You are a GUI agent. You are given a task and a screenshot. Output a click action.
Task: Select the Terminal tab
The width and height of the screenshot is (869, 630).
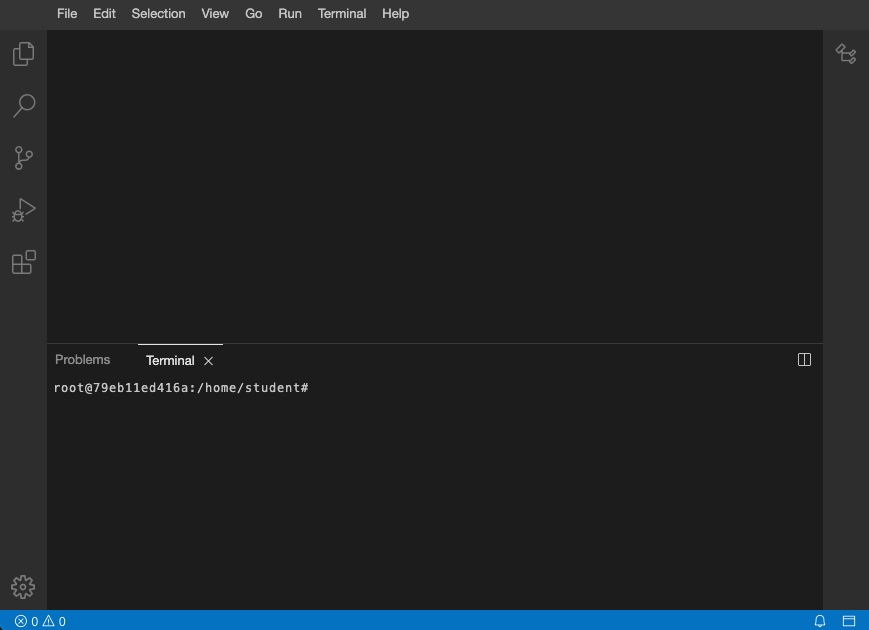(170, 360)
